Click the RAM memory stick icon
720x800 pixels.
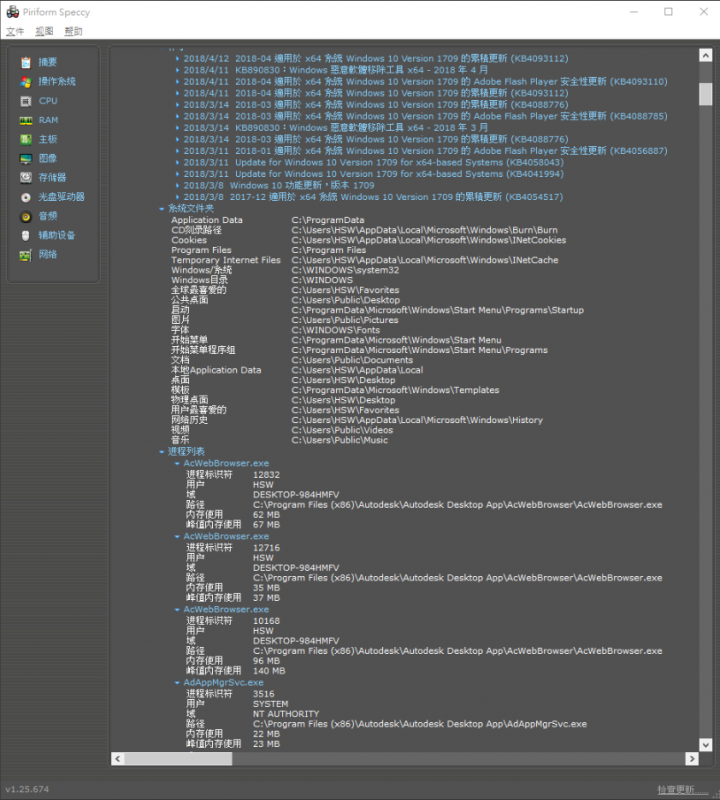26,120
